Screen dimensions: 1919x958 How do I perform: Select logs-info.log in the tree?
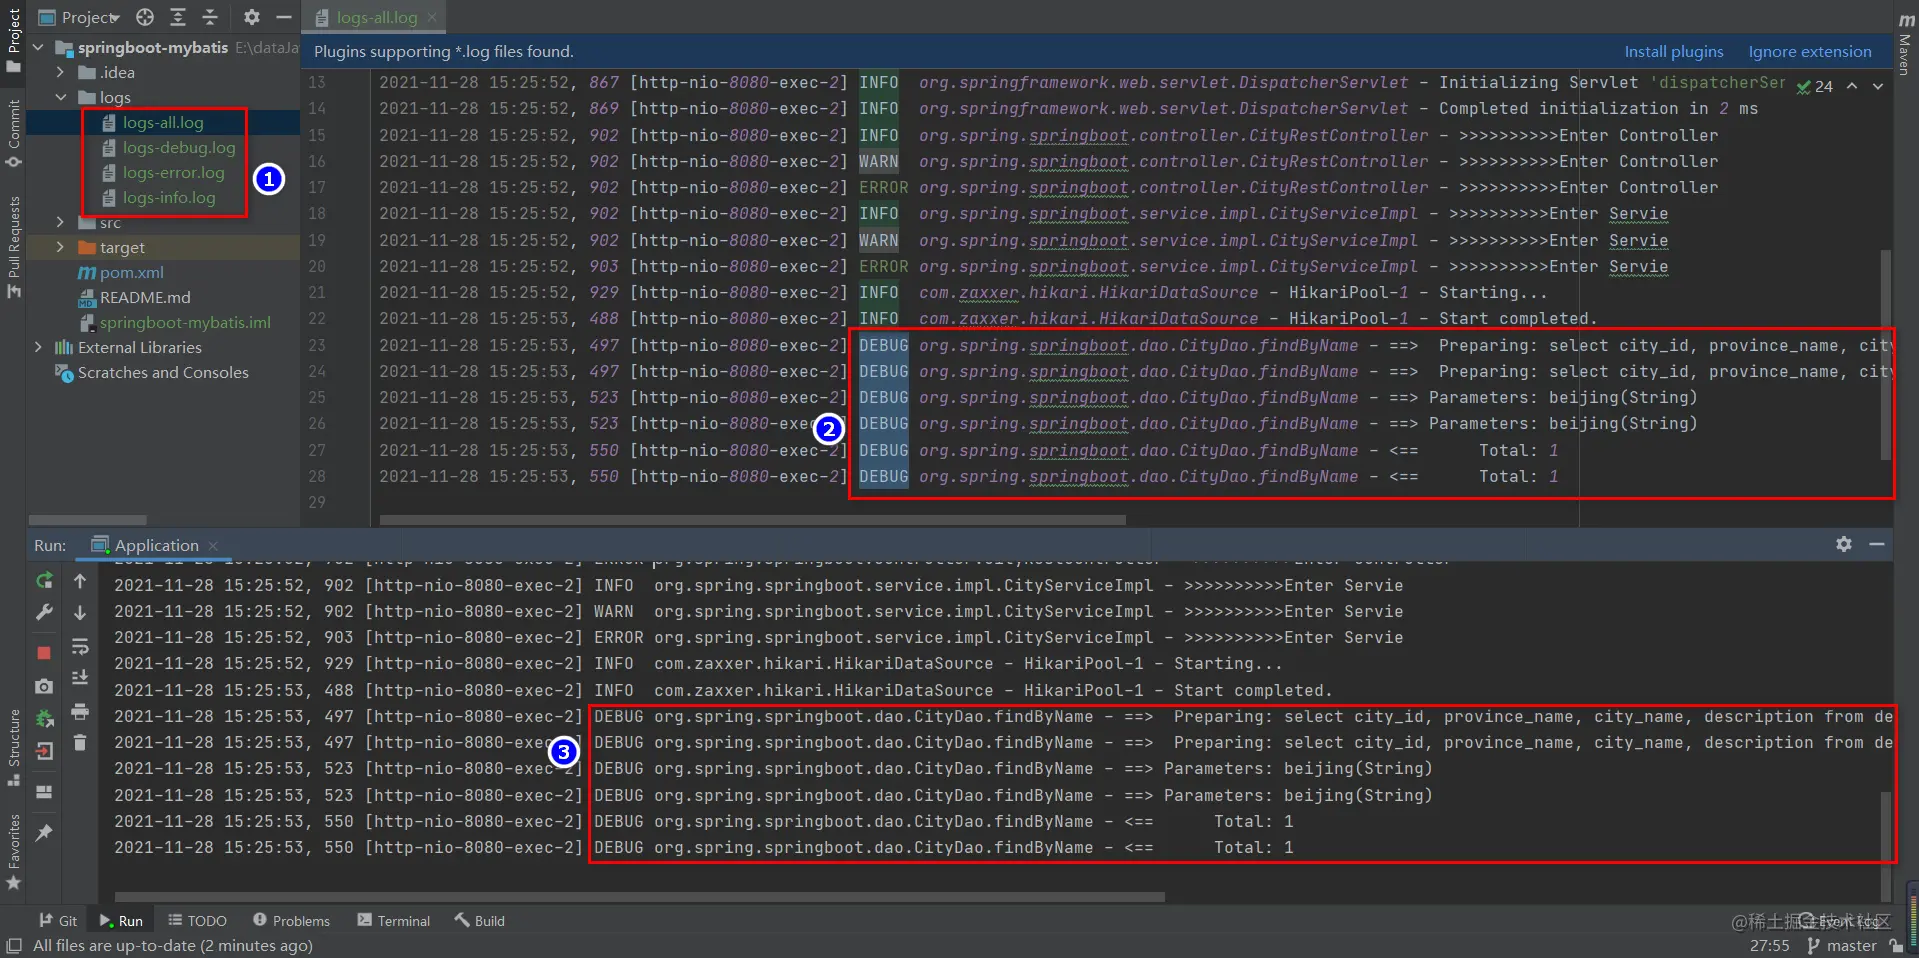tap(169, 197)
